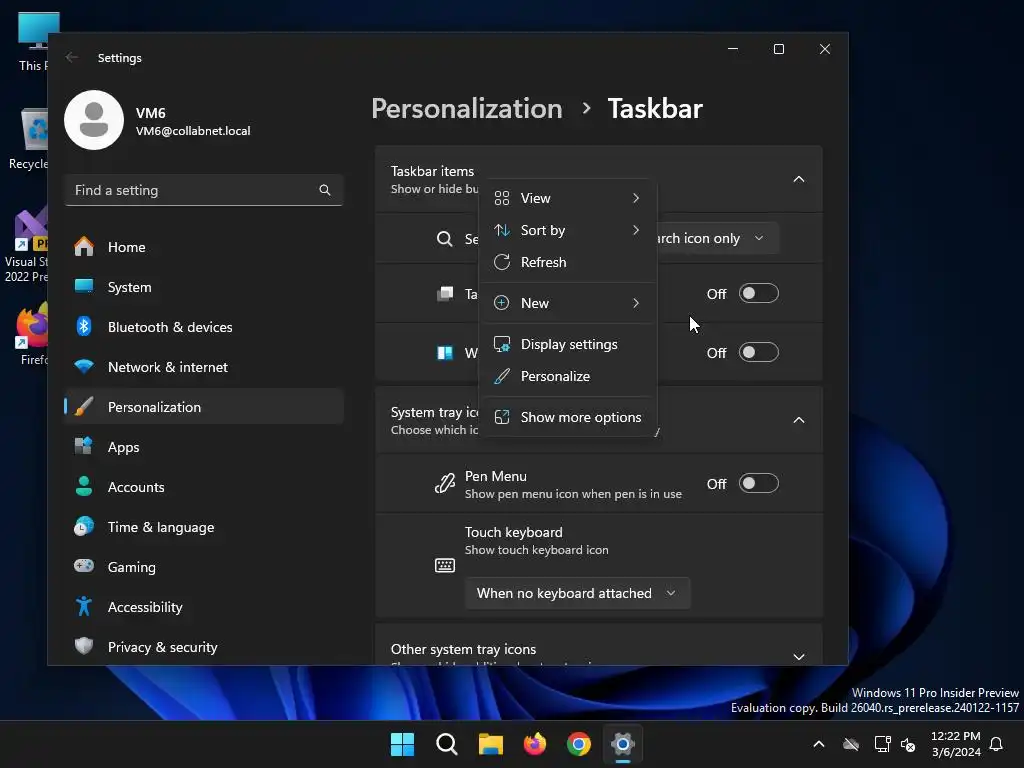Open Sort by submenu in context menu
This screenshot has height=768, width=1024.
pos(567,230)
